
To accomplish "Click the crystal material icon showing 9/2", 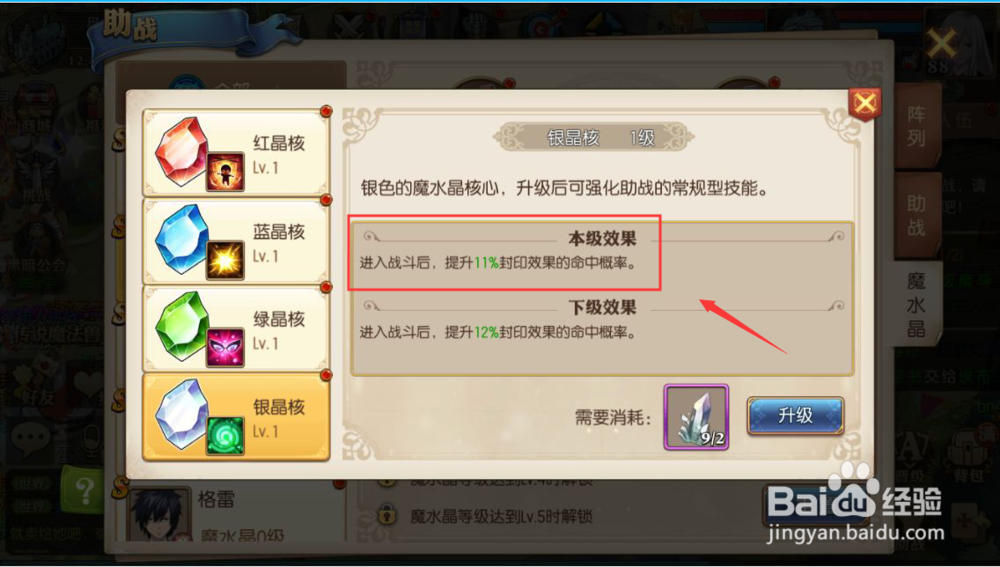I will [x=696, y=416].
